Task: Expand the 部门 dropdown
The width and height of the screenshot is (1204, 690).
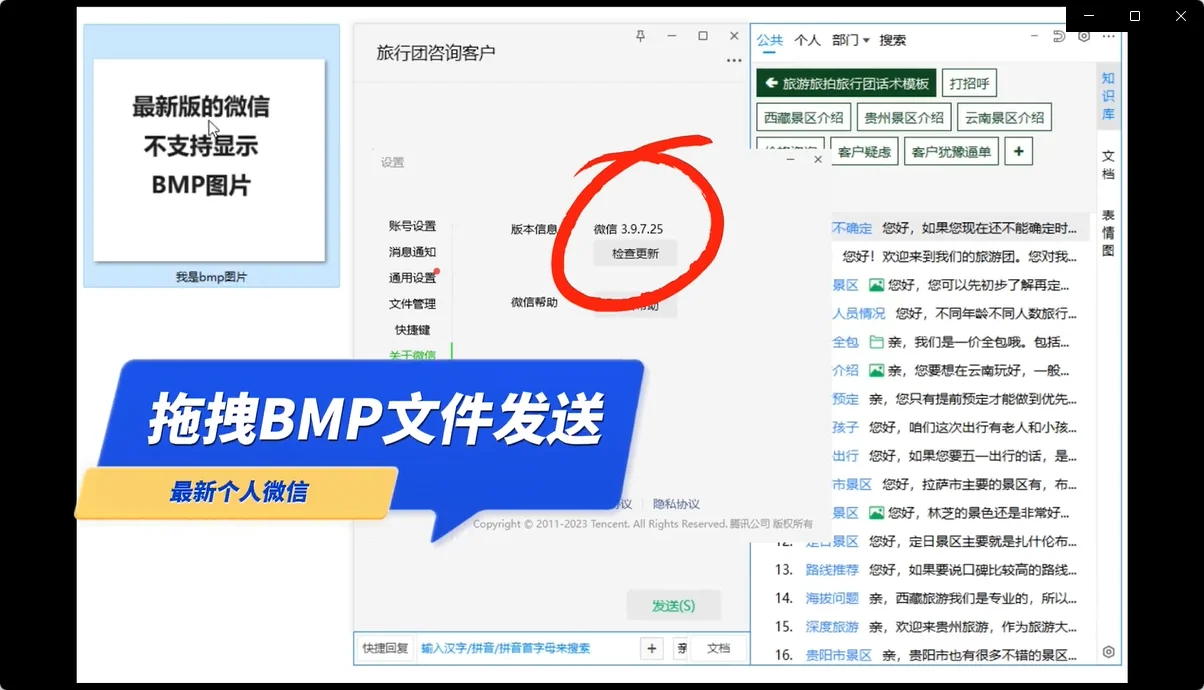Action: coord(851,40)
